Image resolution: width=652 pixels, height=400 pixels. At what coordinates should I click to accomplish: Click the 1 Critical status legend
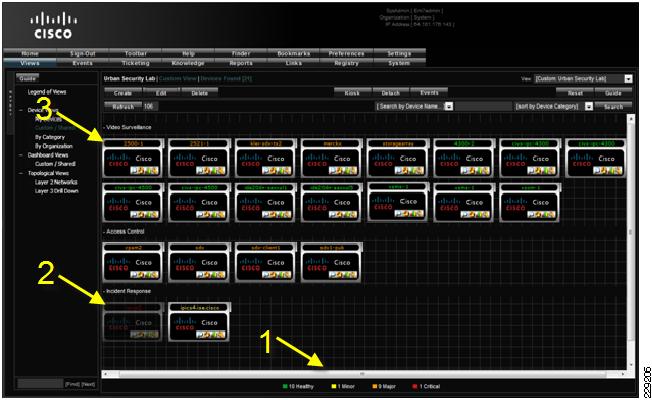426,386
